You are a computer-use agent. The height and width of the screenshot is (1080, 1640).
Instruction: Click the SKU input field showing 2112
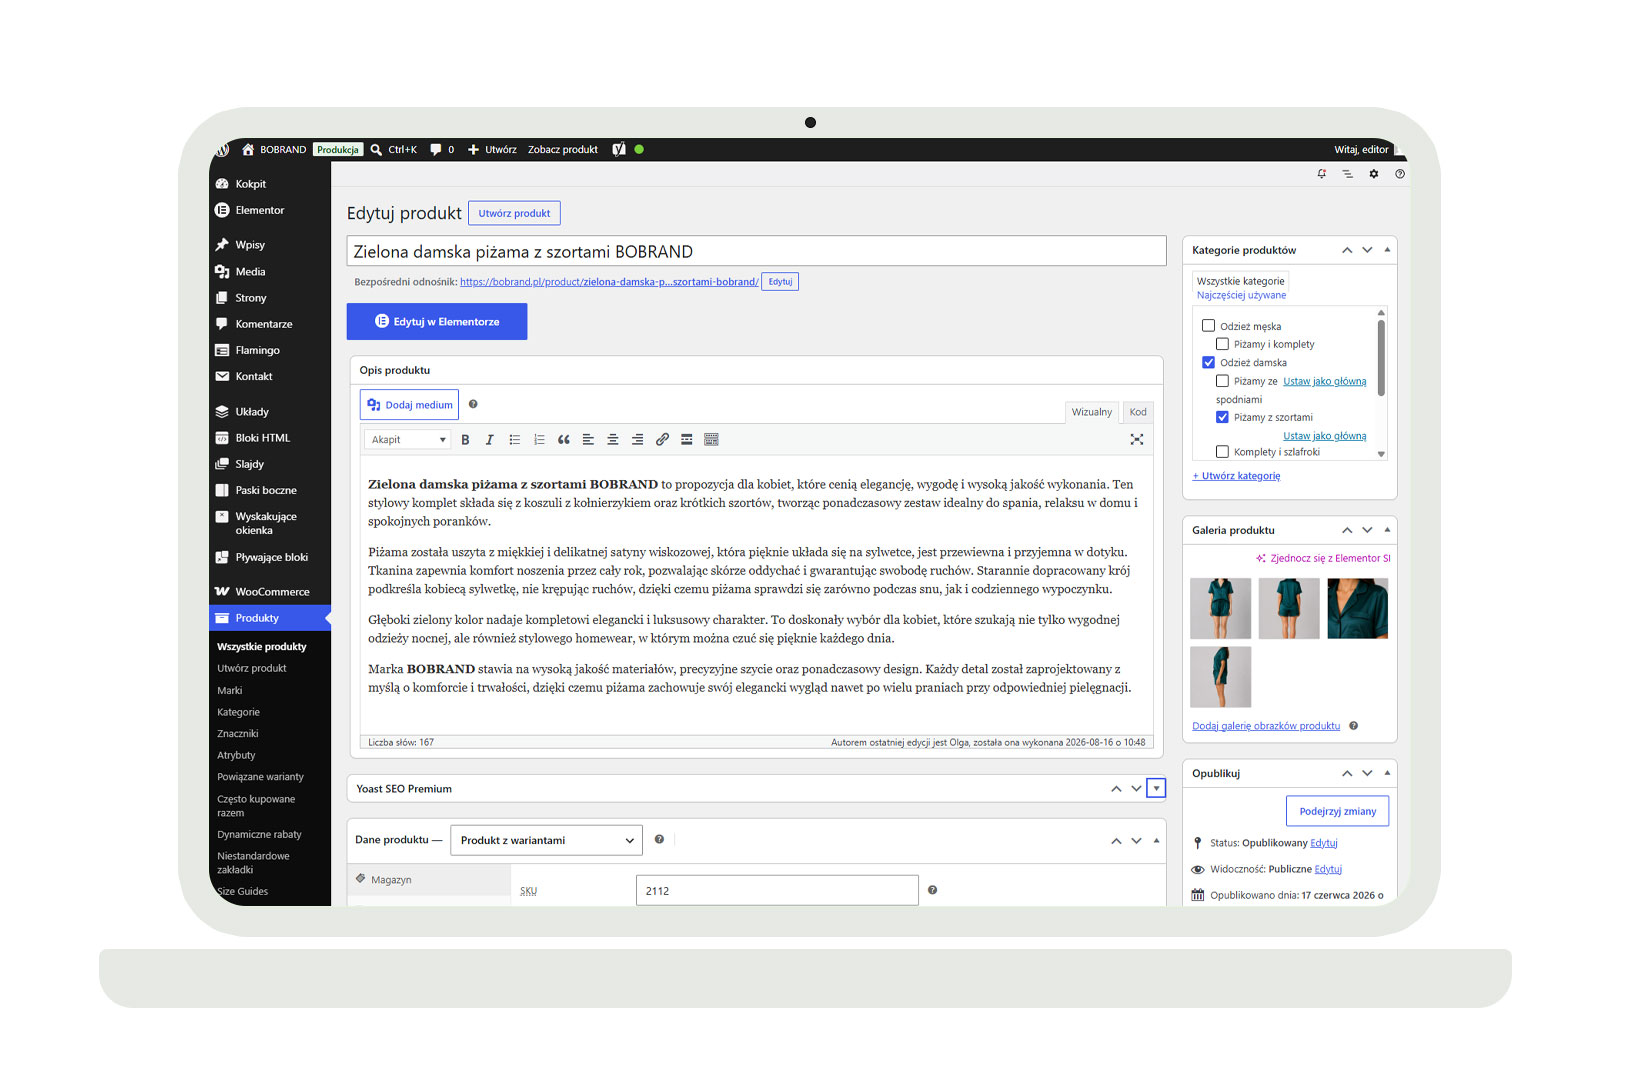point(777,890)
